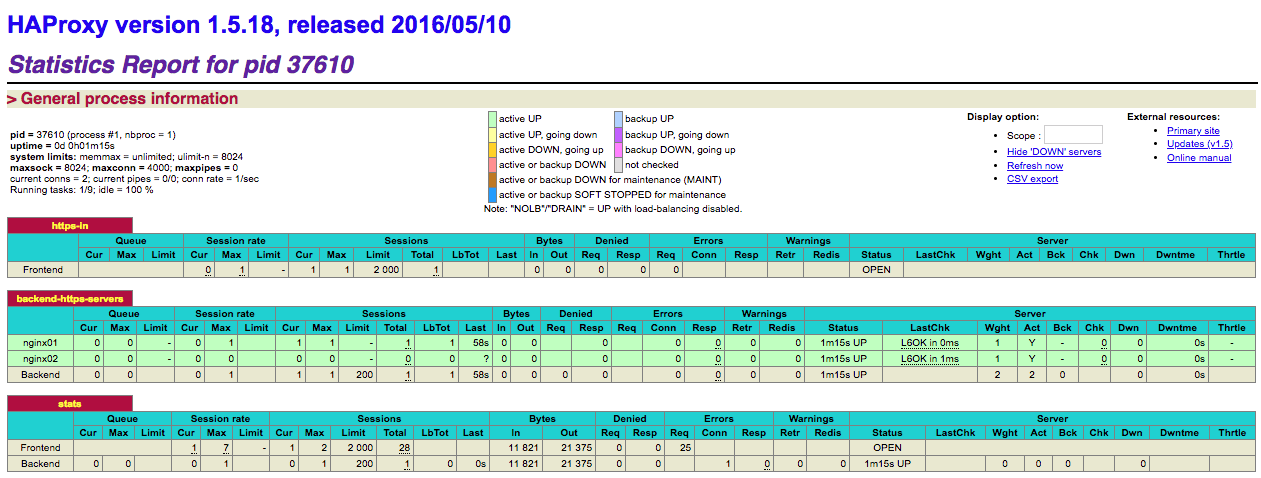Image resolution: width=1261 pixels, height=478 pixels.
Task: Select the nginx02 server row name
Action: (x=41, y=358)
